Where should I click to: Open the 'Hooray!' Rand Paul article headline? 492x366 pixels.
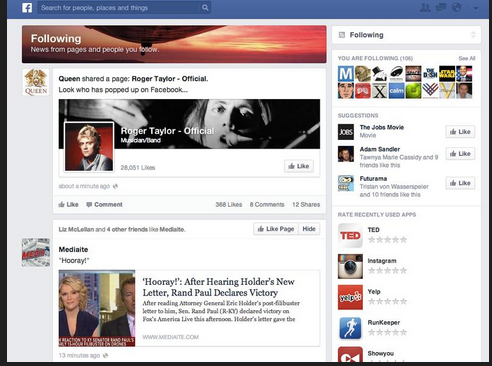[x=218, y=287]
